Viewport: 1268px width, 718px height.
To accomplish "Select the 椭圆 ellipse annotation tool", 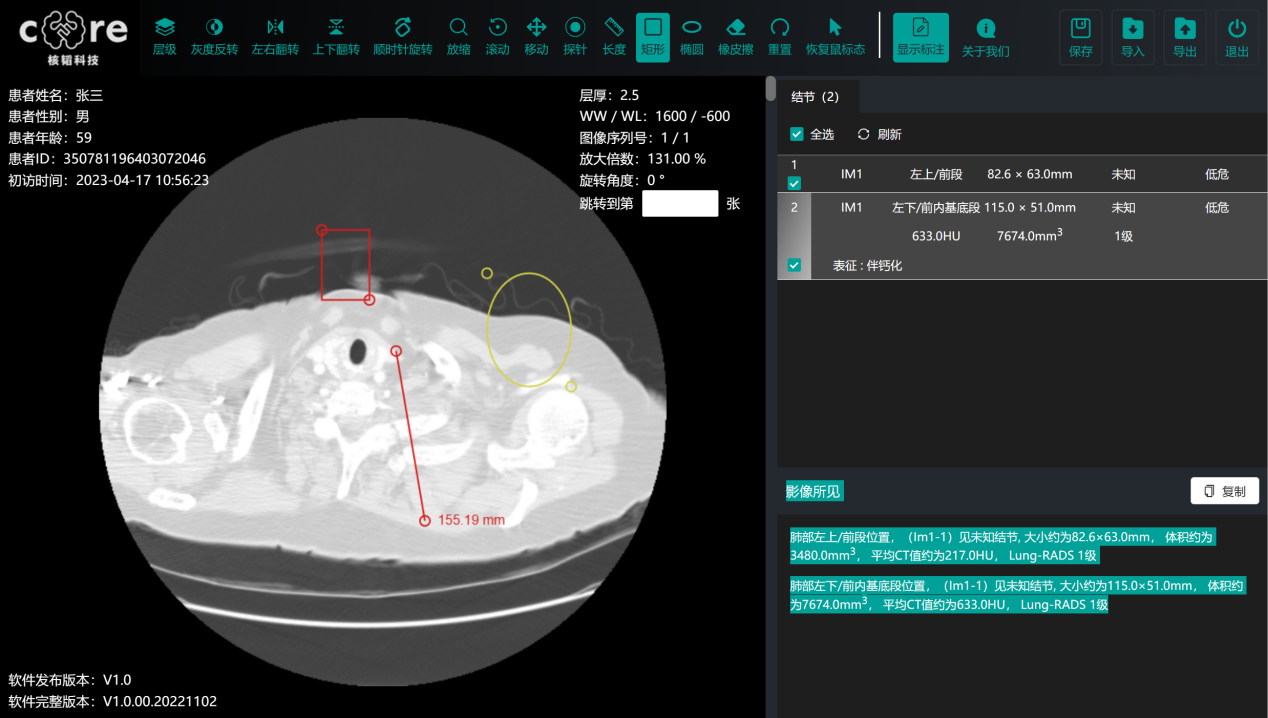I will (x=691, y=37).
